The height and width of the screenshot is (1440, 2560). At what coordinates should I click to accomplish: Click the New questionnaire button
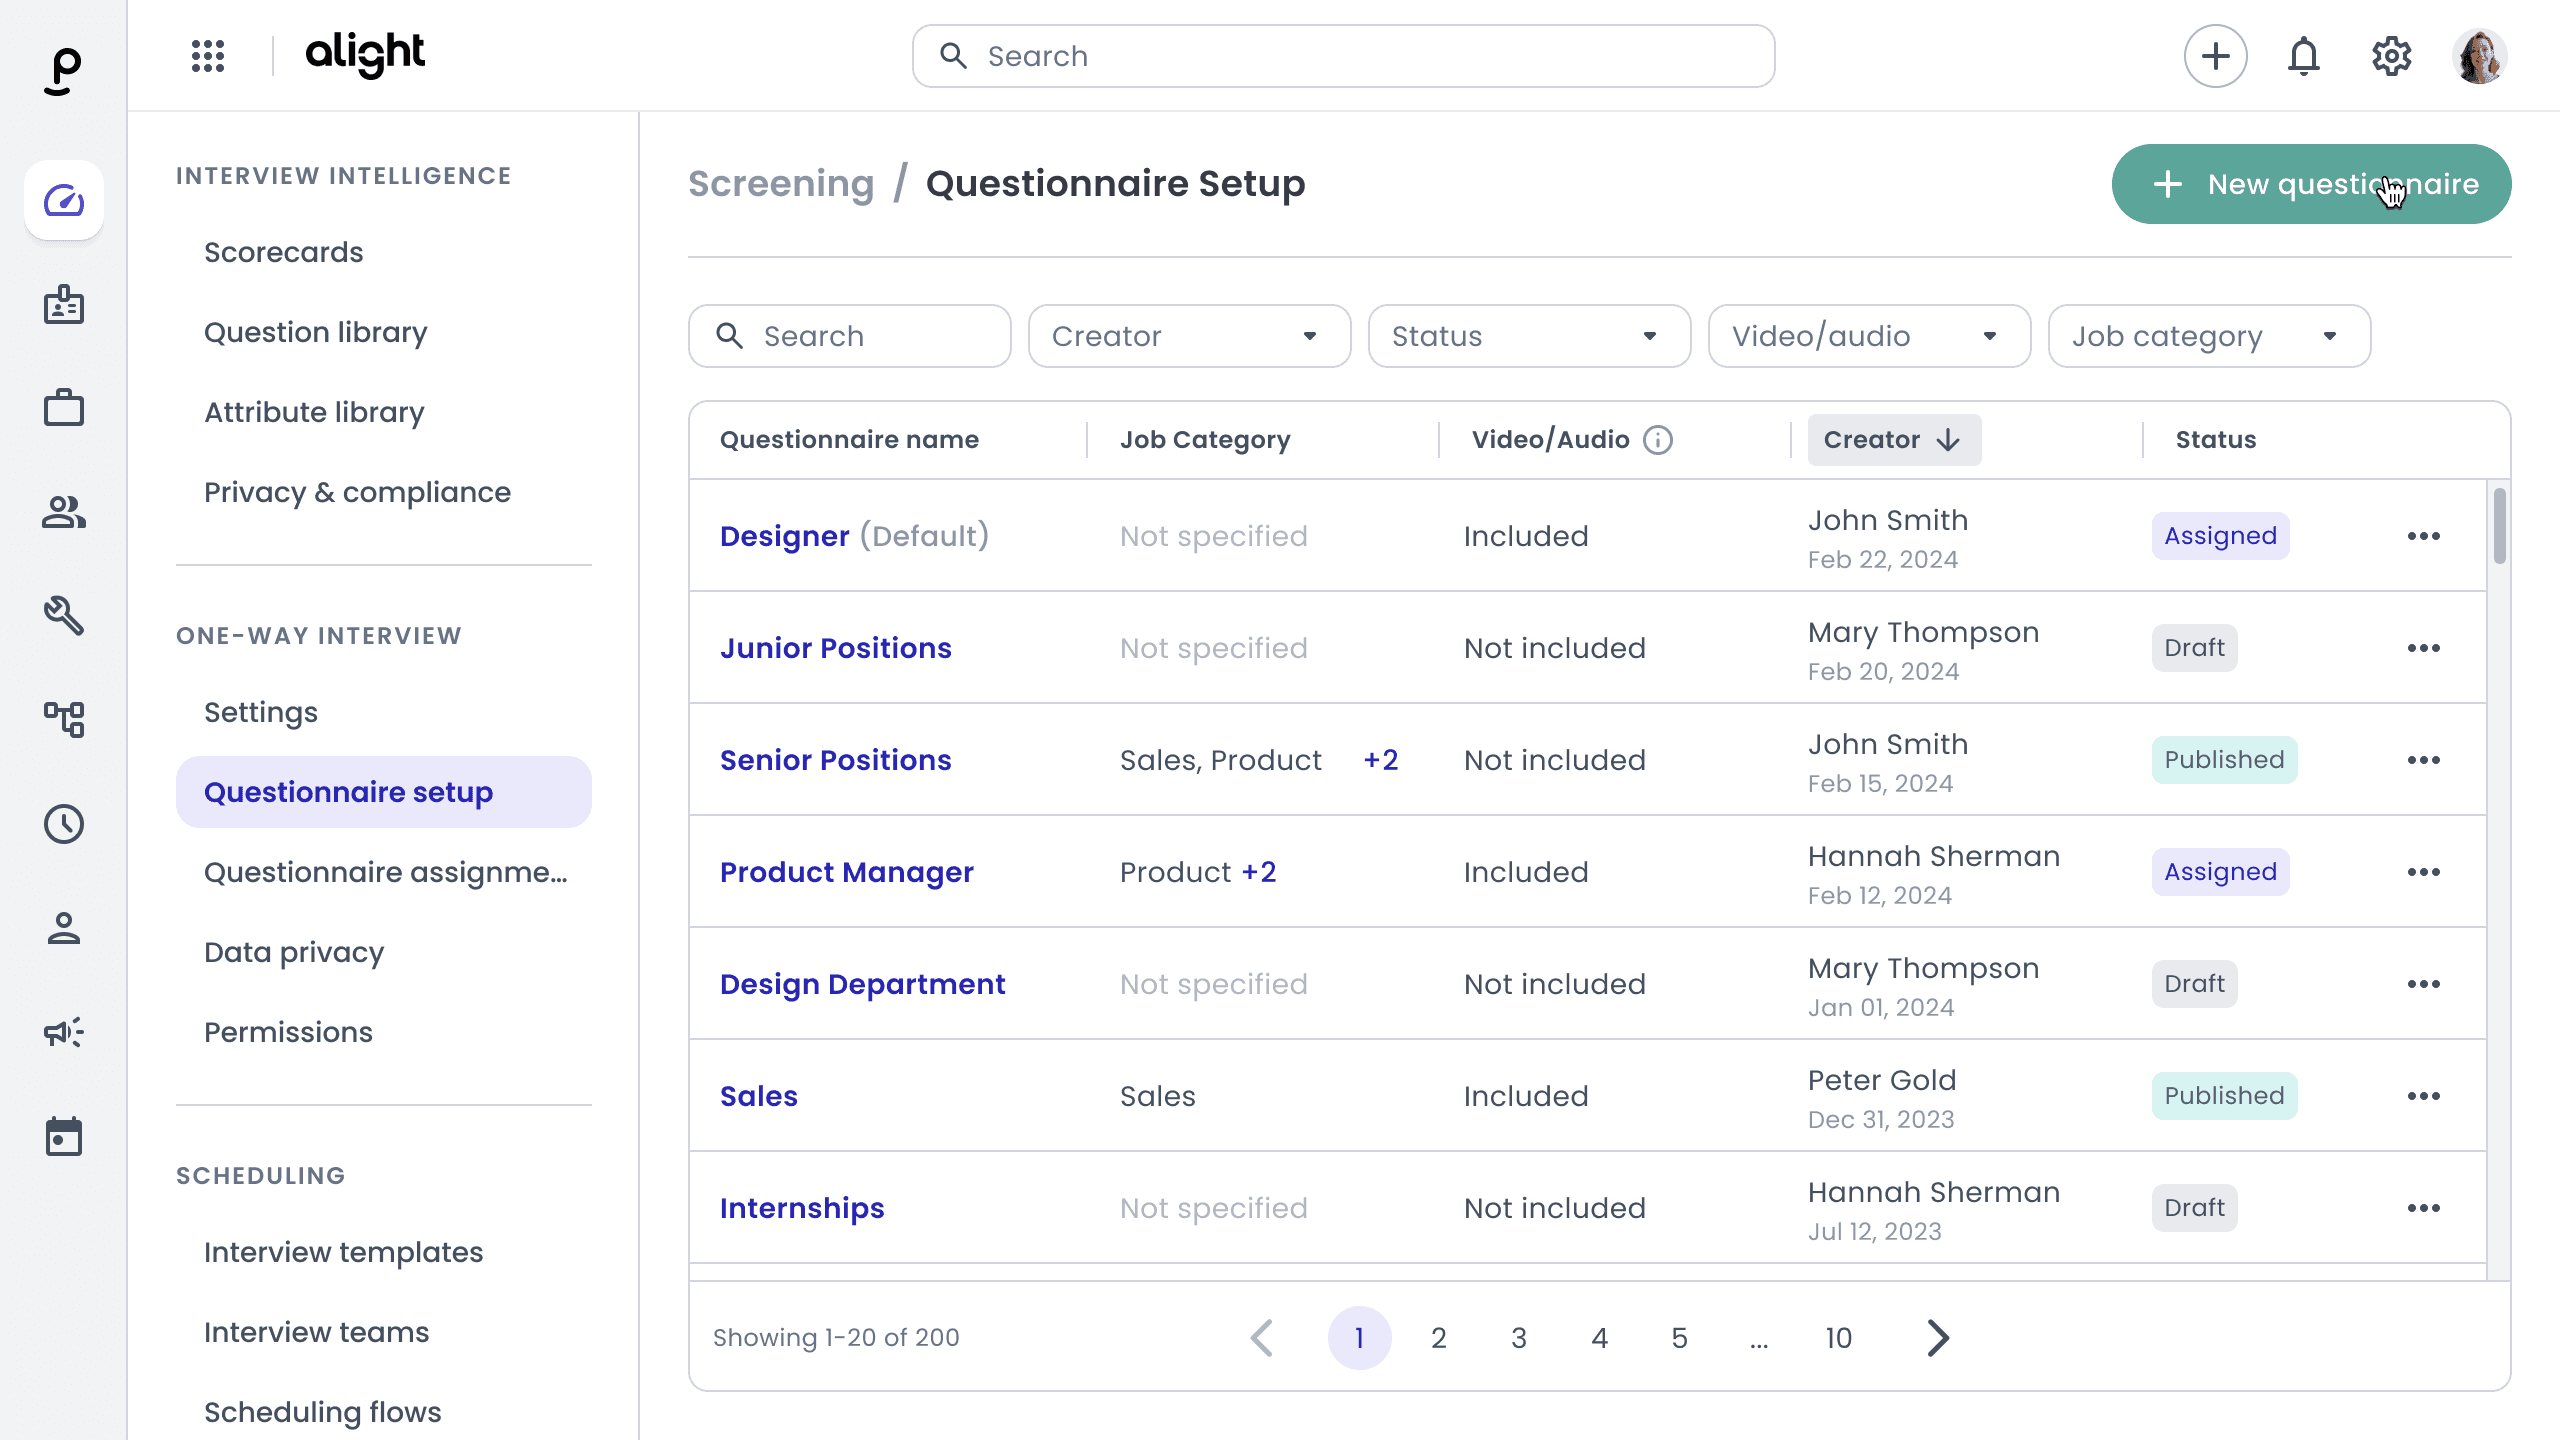coord(2311,184)
